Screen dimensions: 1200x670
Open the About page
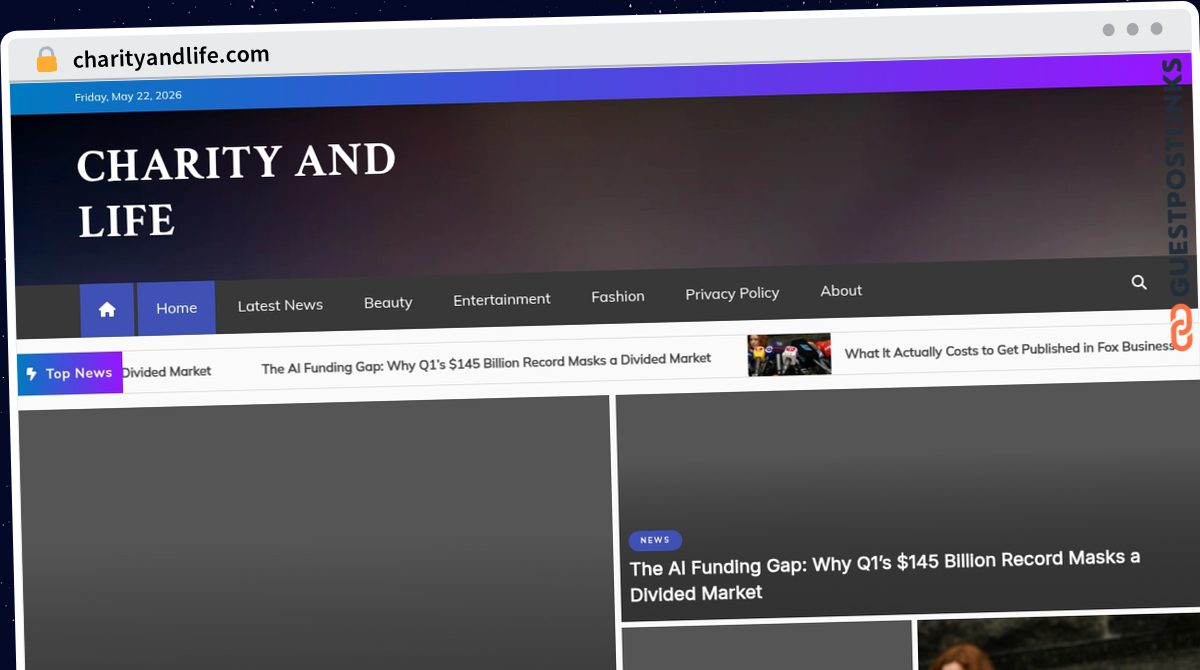pyautogui.click(x=841, y=290)
